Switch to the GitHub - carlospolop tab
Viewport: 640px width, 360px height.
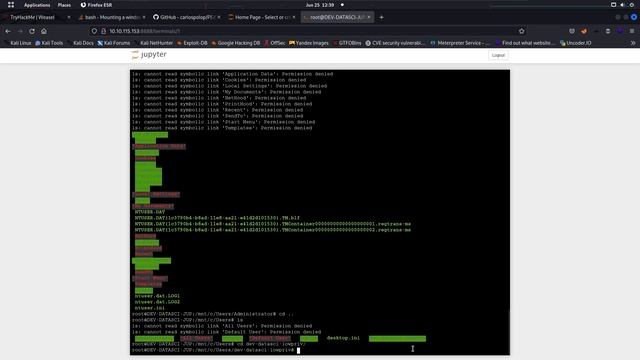tap(187, 17)
